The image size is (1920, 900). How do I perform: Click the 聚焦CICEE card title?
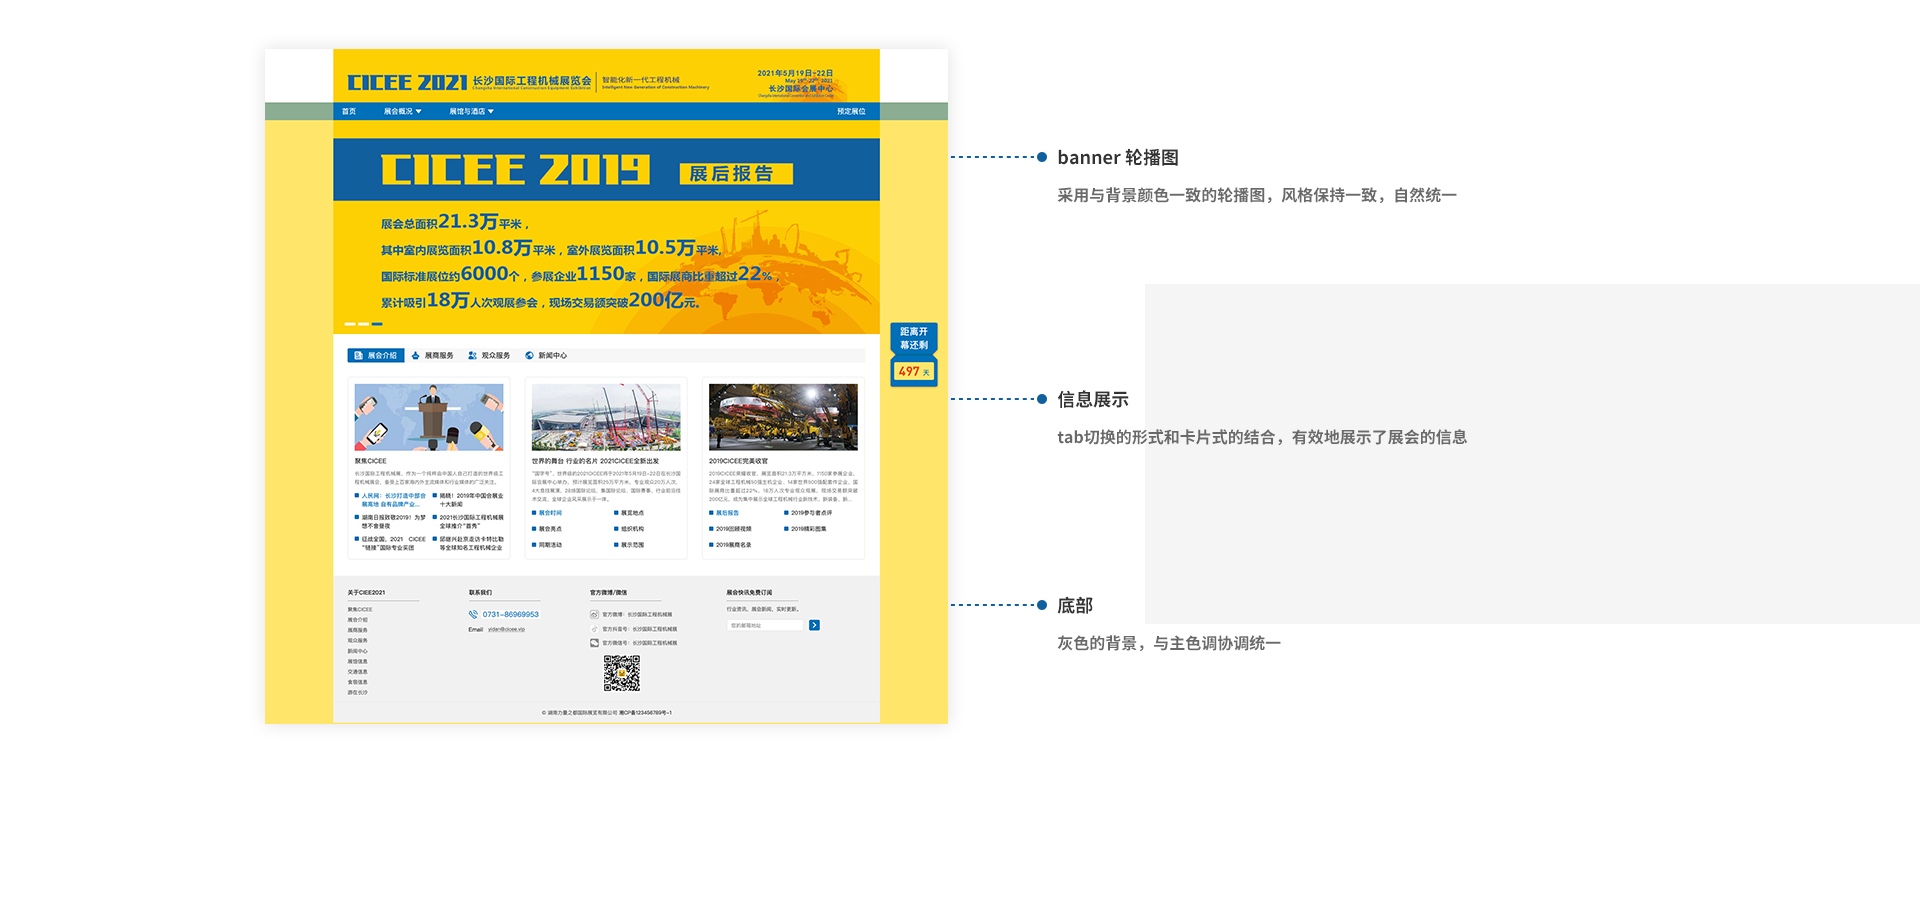coord(370,461)
